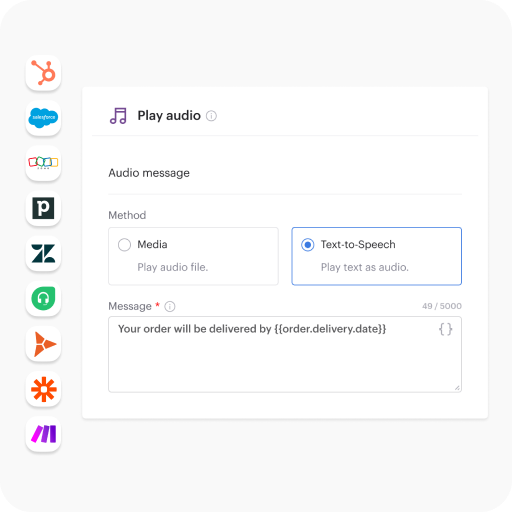Viewport: 512px width, 512px height.
Task: Choose the Pipedrive integration icon
Action: pyautogui.click(x=43, y=208)
